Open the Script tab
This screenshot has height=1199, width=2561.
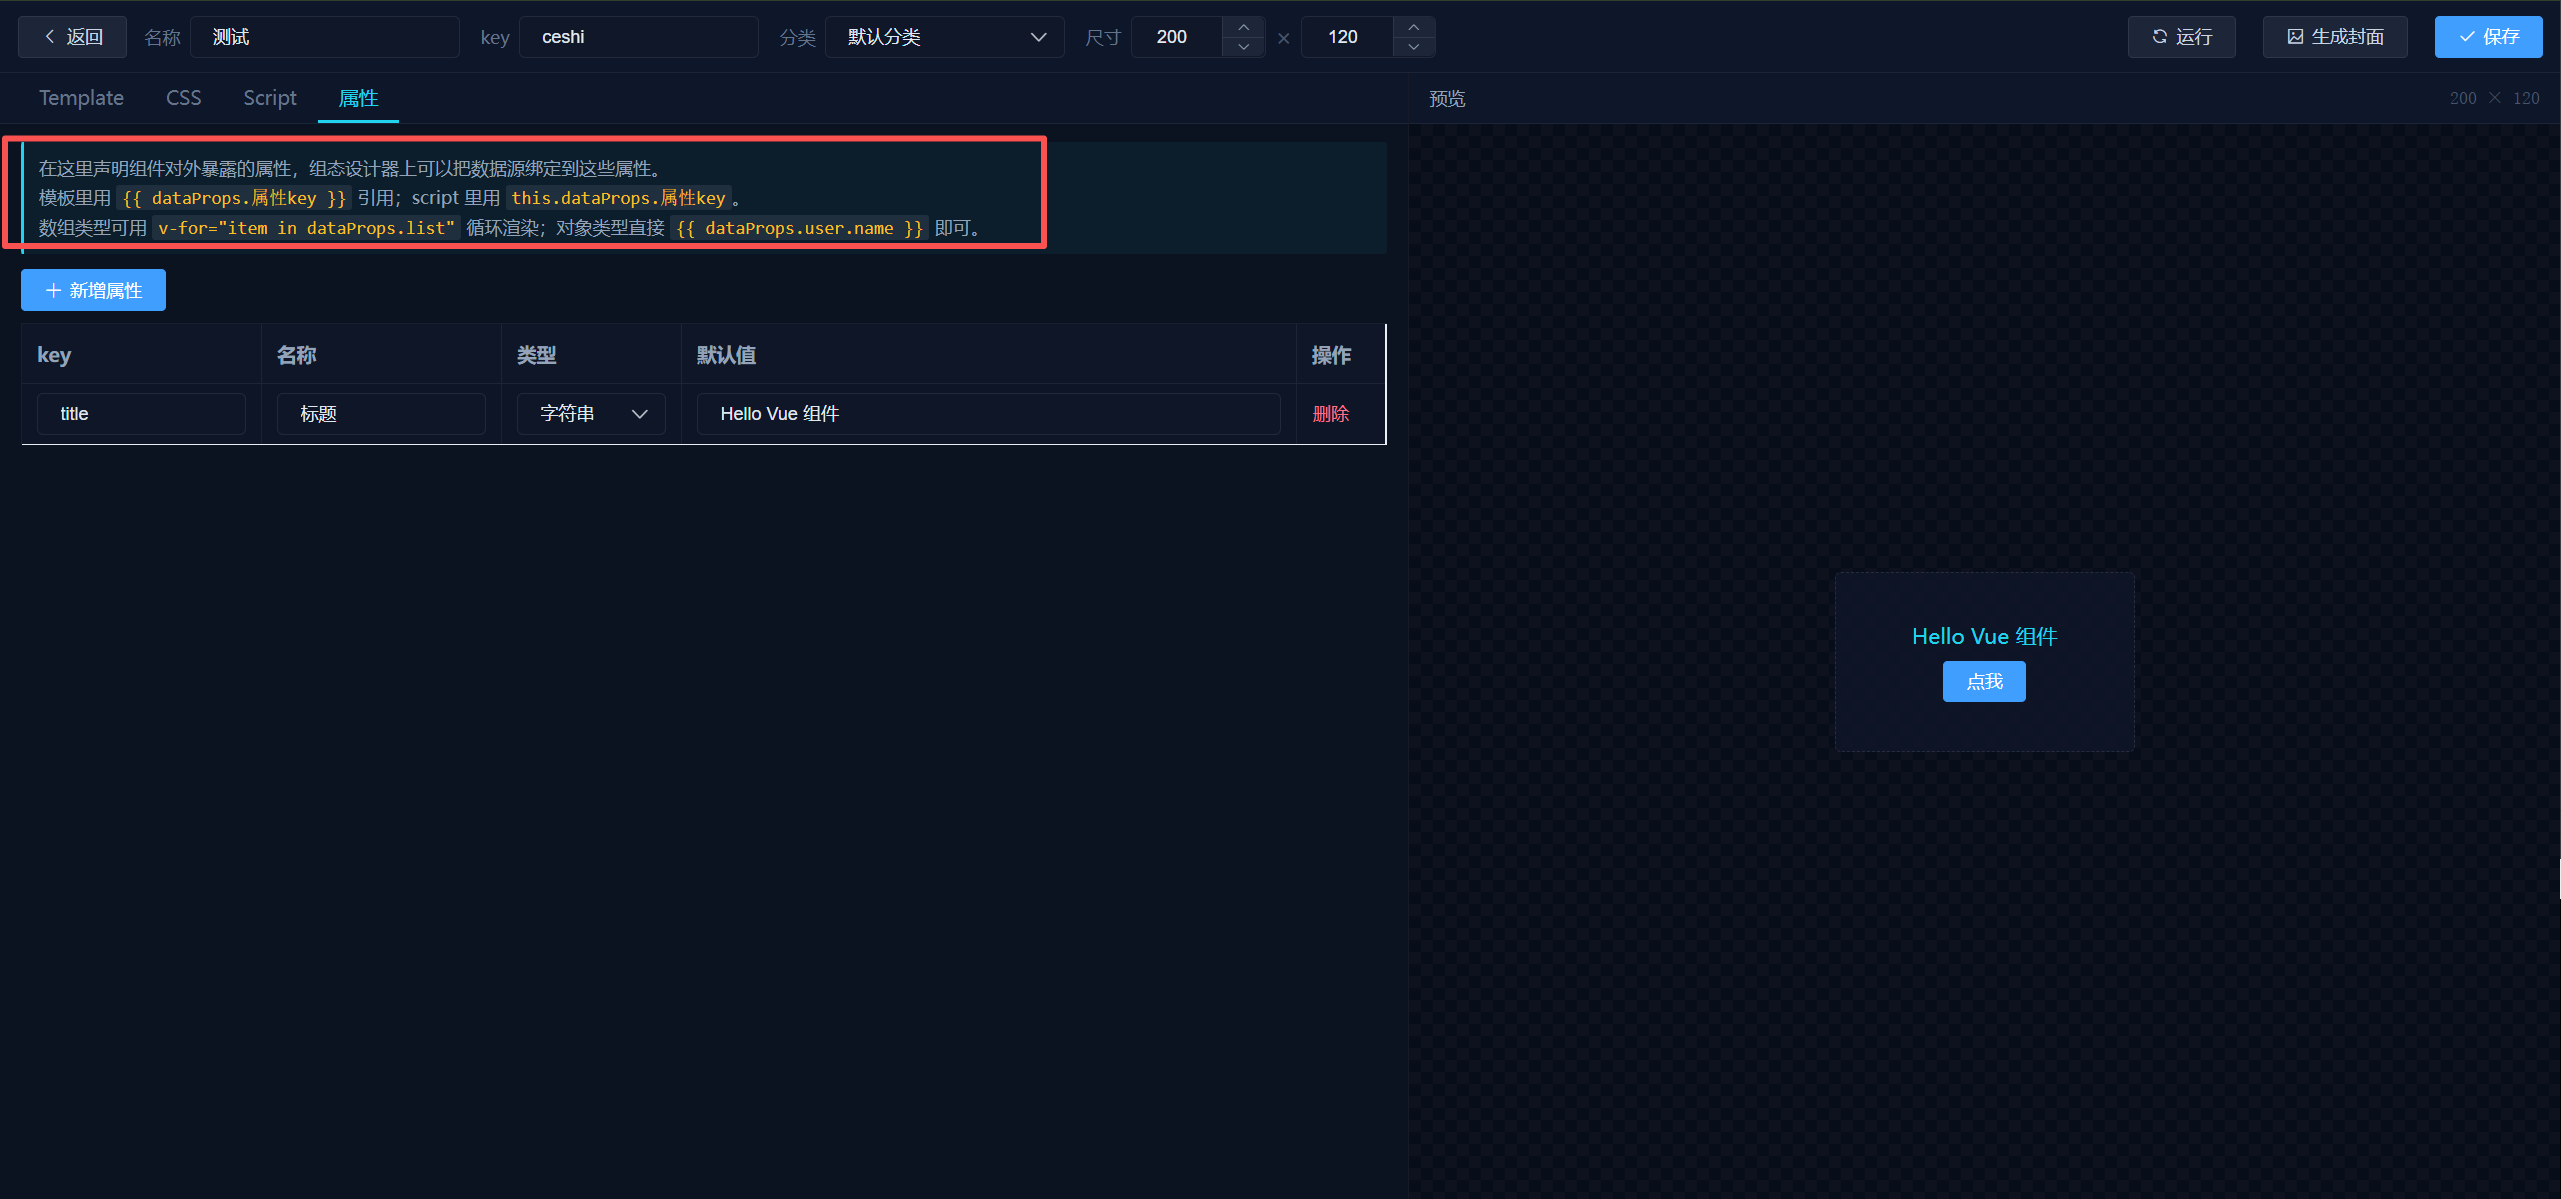270,98
